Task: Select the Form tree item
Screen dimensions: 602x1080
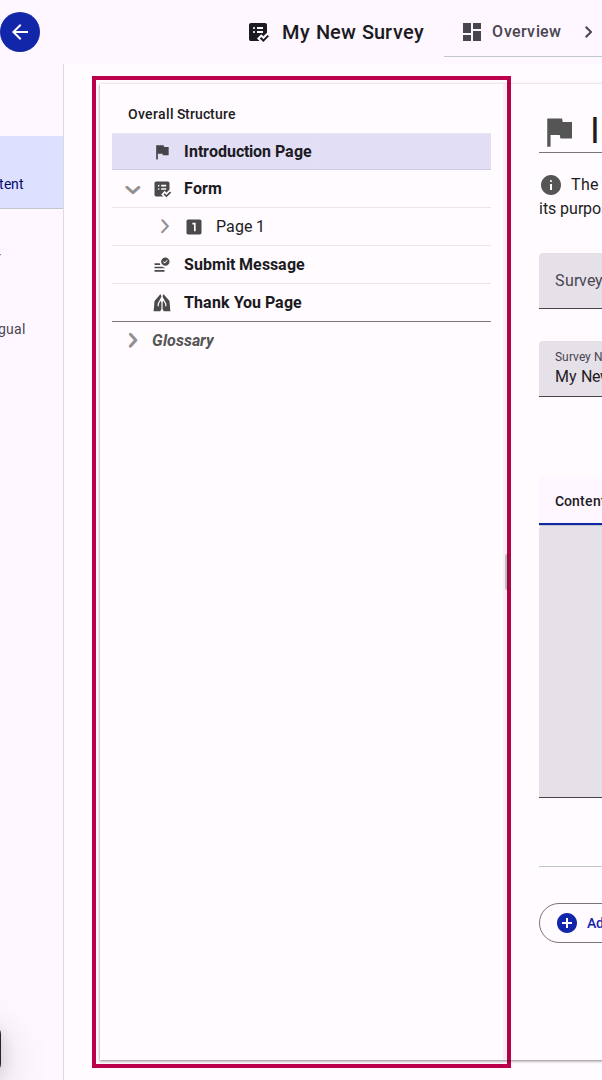Action: pyautogui.click(x=301, y=189)
